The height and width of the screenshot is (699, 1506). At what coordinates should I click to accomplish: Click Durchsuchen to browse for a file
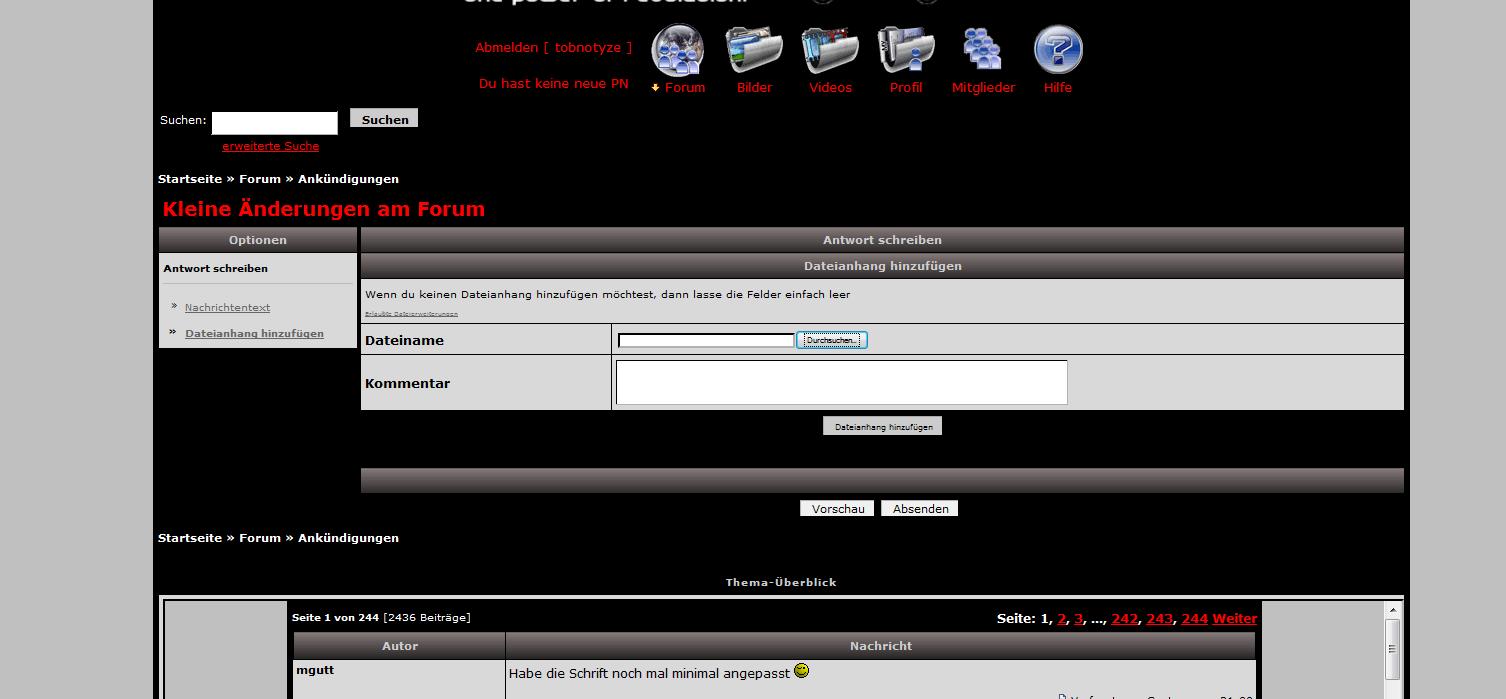point(832,341)
